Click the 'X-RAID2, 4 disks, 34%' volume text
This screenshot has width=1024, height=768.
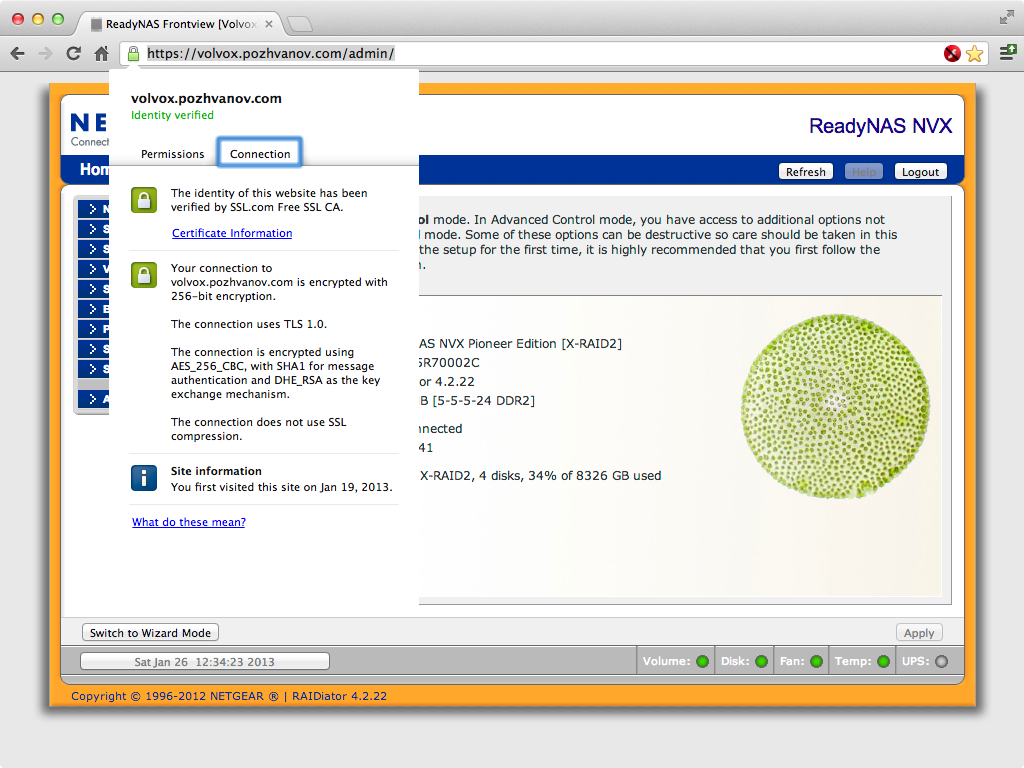pyautogui.click(x=540, y=475)
